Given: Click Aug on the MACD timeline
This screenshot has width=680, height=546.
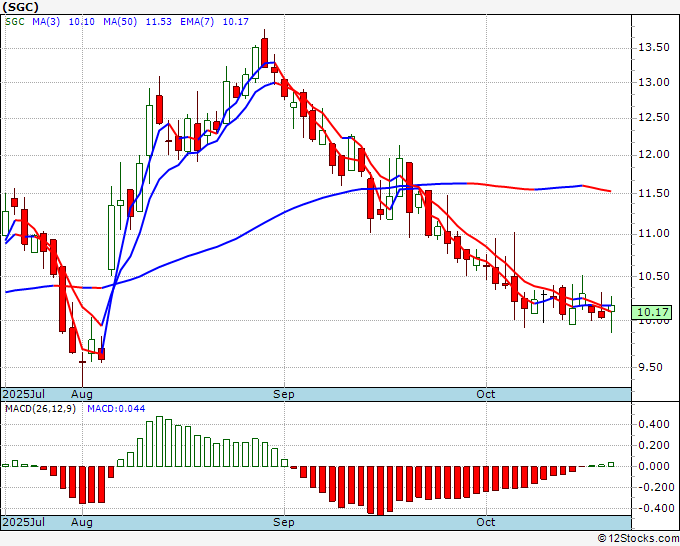Looking at the screenshot, I should click(82, 522).
